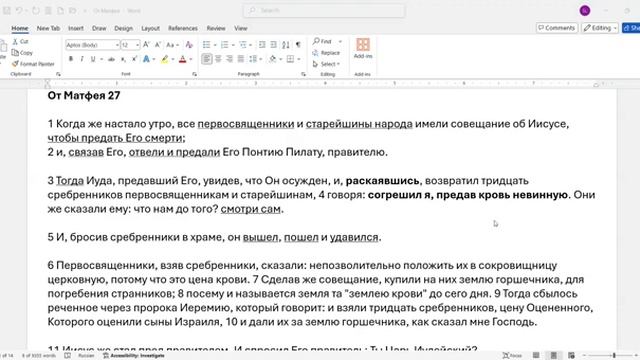Viewport: 640px width, 360px height.
Task: Start a numbered list
Action: pyautogui.click(x=224, y=44)
